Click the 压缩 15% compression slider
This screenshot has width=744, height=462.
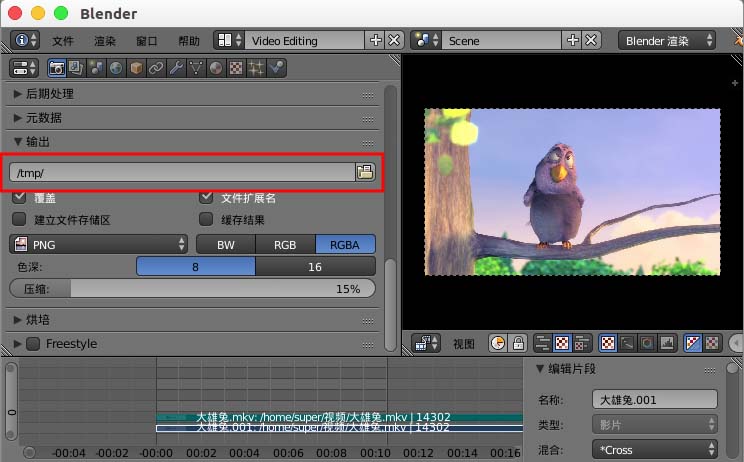(x=192, y=288)
